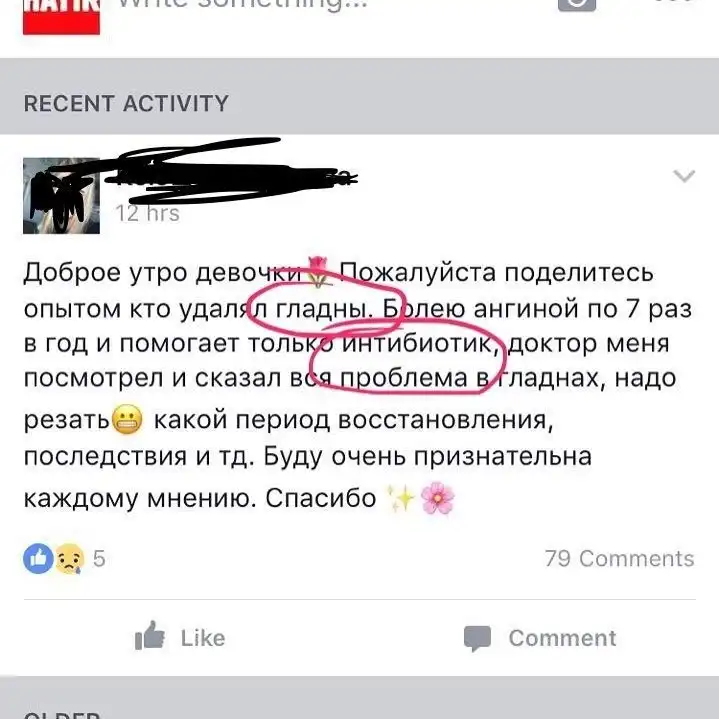Image resolution: width=719 pixels, height=719 pixels.
Task: Select the RECENT ACTIVITY section header
Action: [x=126, y=103]
